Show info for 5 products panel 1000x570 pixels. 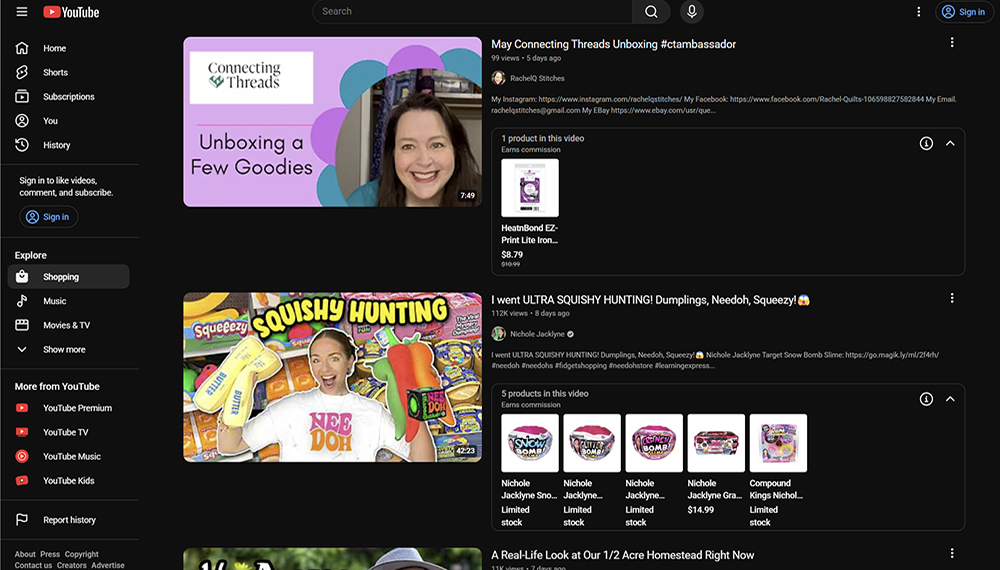(926, 399)
